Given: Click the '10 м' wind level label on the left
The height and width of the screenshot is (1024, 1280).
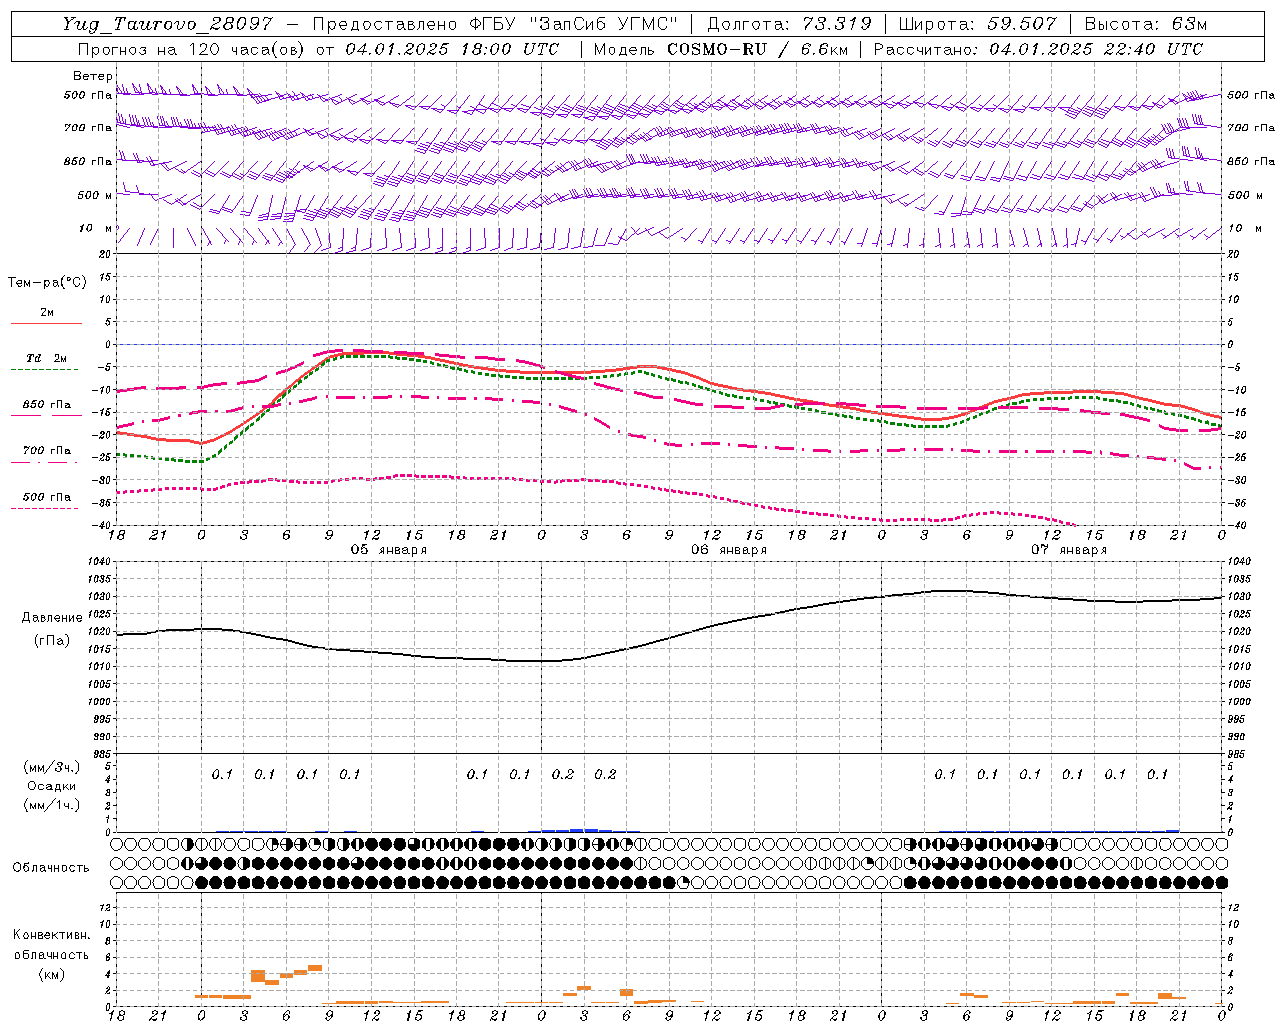Looking at the screenshot, I should pos(95,228).
